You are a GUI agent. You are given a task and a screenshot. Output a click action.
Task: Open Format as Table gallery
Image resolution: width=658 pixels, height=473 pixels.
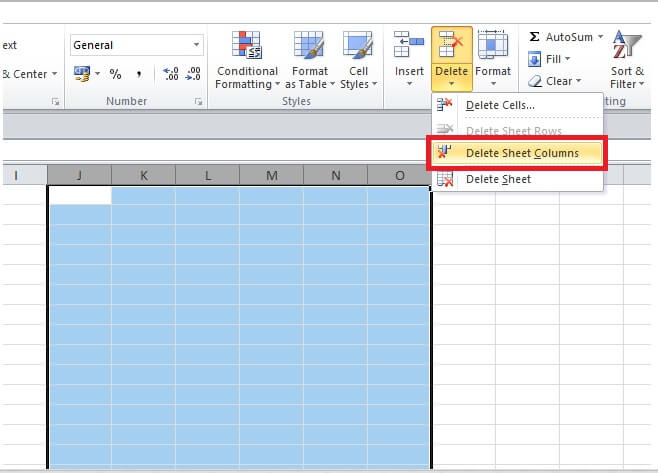point(309,60)
